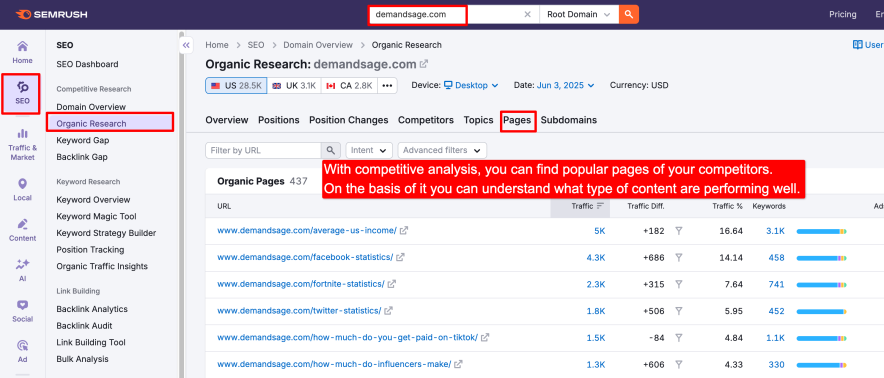Open the fortnite-statistics page link

pyautogui.click(x=301, y=284)
